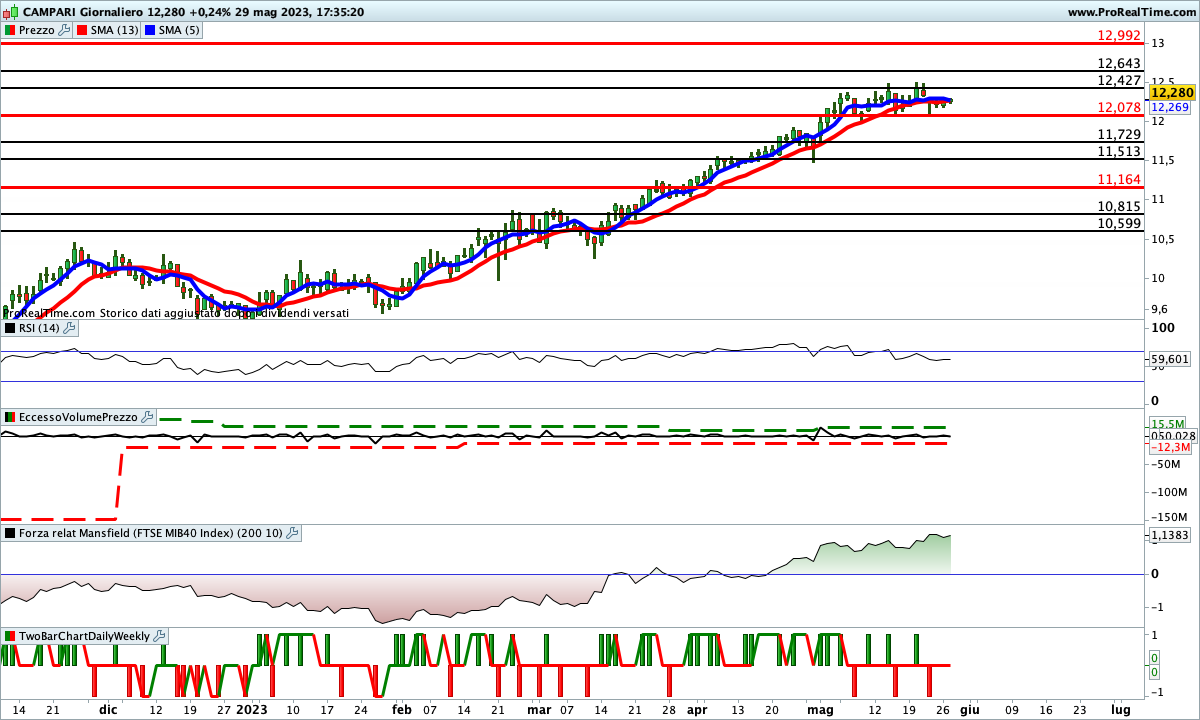Click the green 15.5M volume tag
This screenshot has width=1200, height=720.
(1168, 423)
